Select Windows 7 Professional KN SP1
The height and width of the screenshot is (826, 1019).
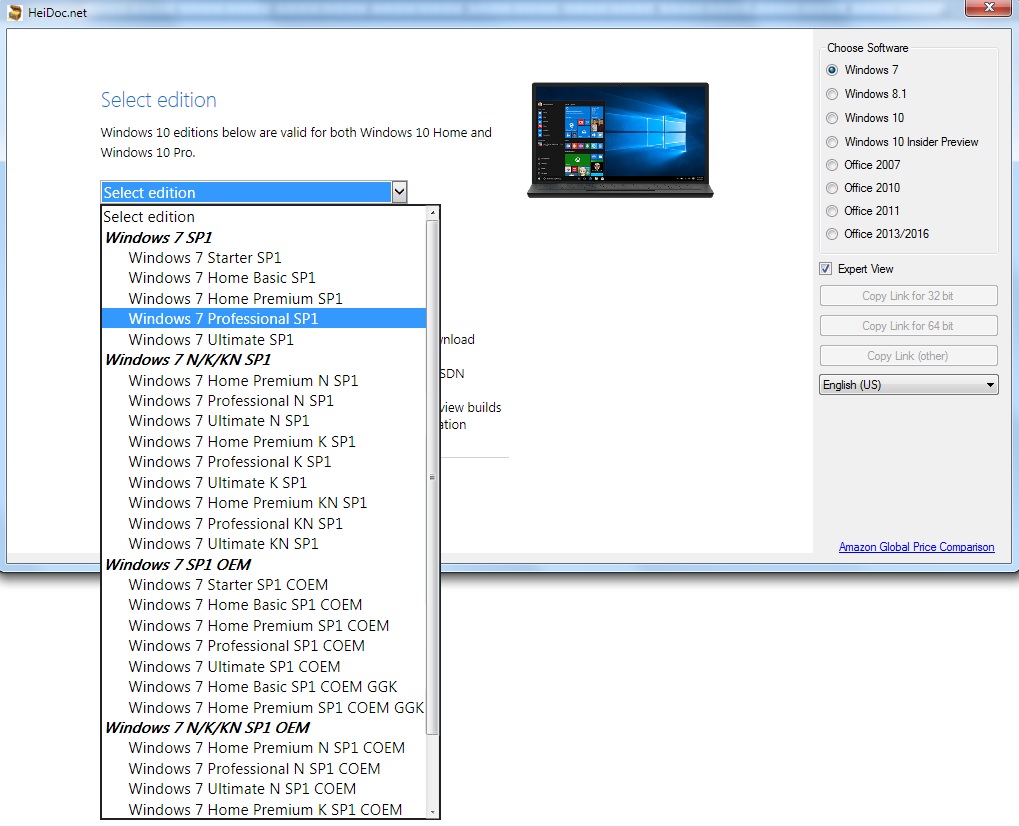tap(264, 523)
